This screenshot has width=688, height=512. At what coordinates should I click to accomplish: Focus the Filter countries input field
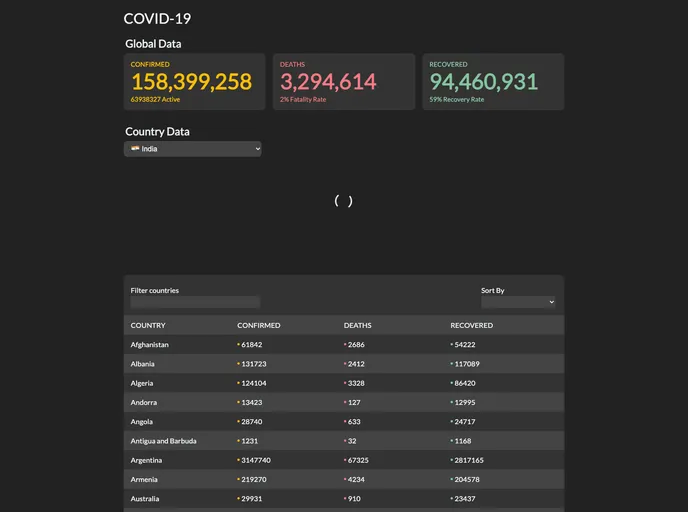pyautogui.click(x=195, y=302)
